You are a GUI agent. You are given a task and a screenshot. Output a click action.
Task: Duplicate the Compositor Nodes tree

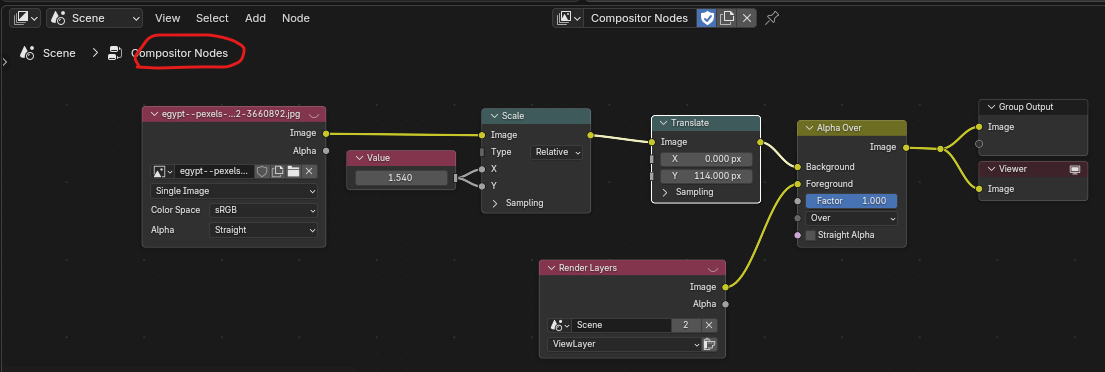(727, 18)
